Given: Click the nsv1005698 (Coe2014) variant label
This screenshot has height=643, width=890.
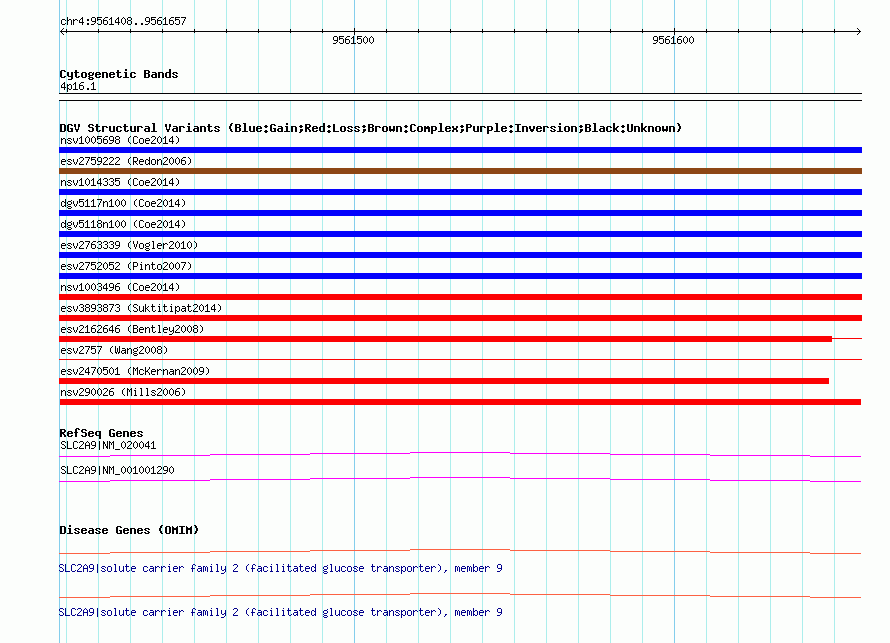Looking at the screenshot, I should [120, 140].
